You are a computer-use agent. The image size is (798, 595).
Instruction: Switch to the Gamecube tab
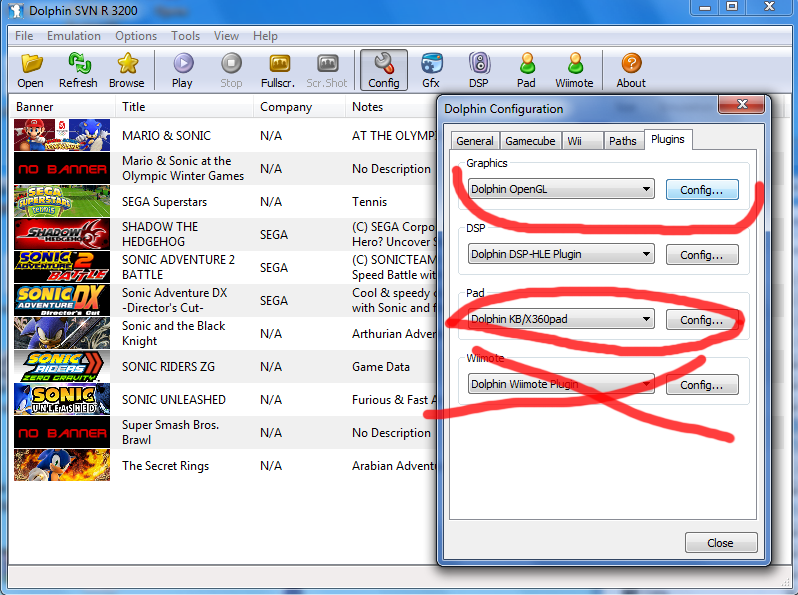[x=530, y=141]
